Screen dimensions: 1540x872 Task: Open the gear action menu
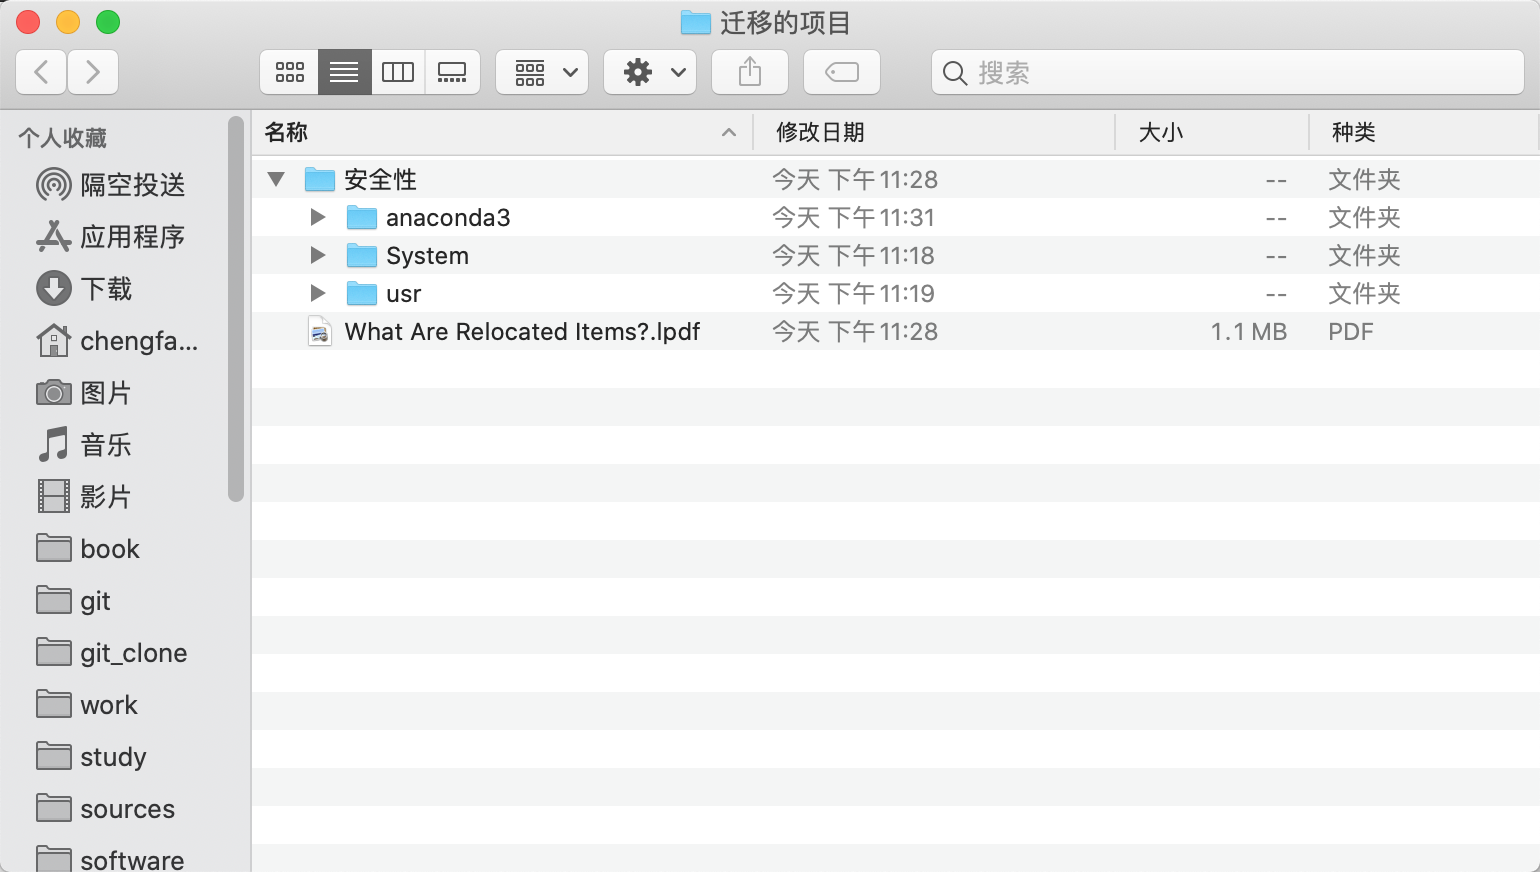coord(650,72)
